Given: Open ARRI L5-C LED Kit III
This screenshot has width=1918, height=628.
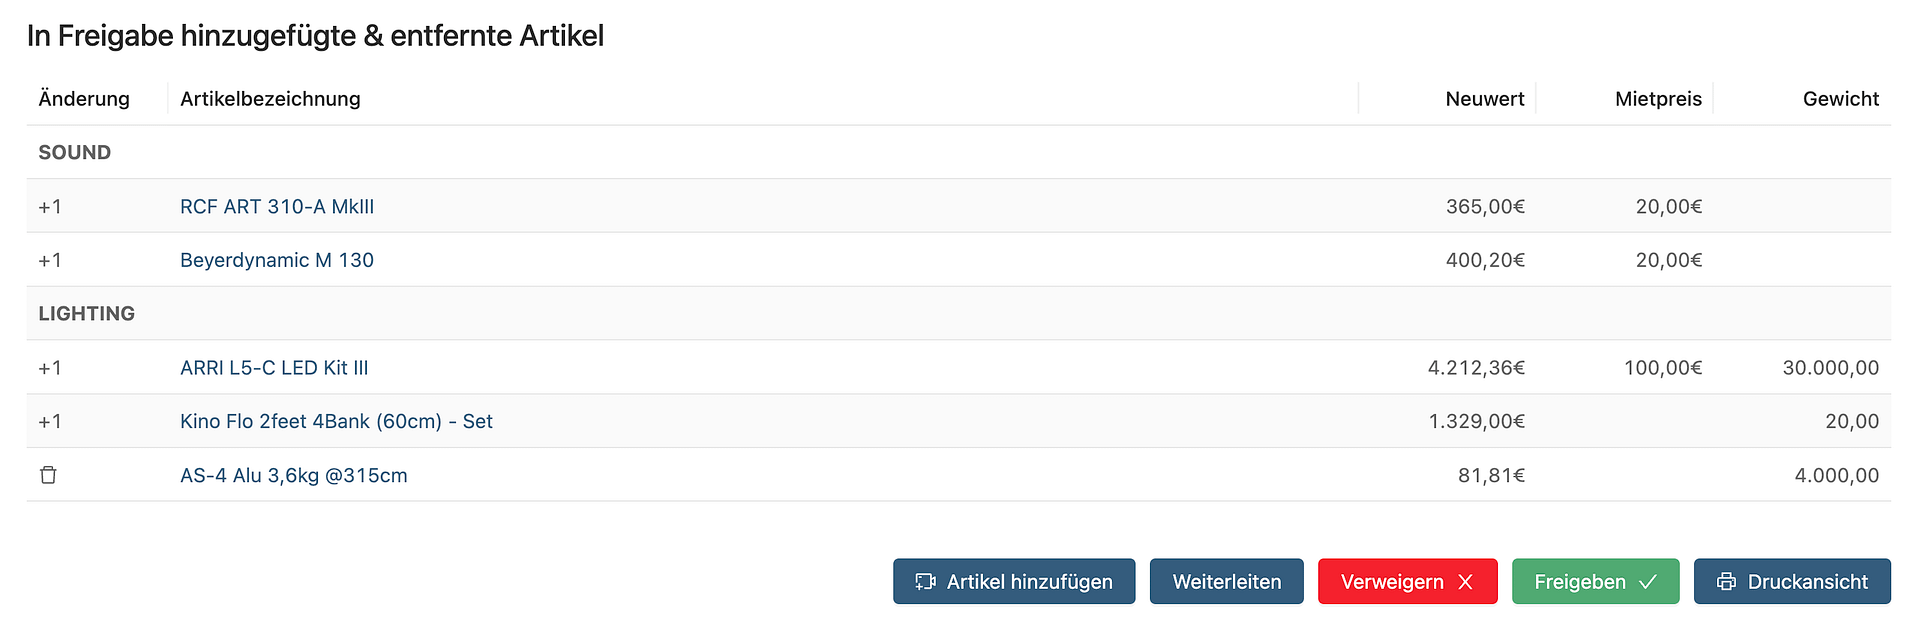Looking at the screenshot, I should point(274,368).
